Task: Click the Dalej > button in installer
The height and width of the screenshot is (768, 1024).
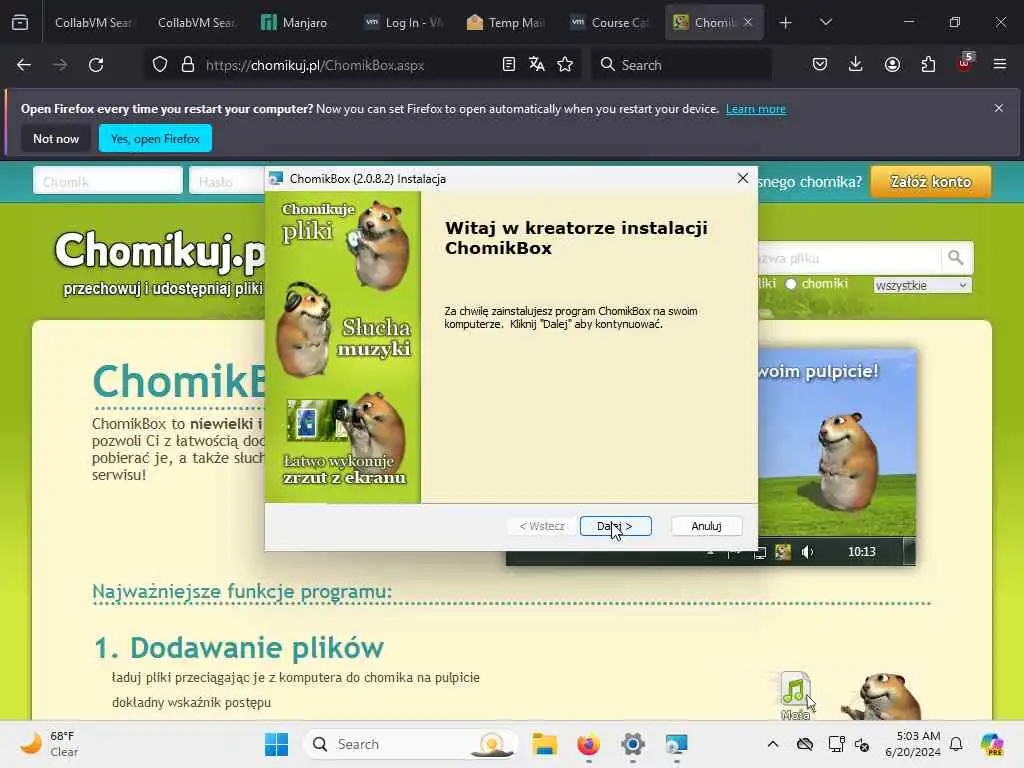Action: (x=615, y=526)
